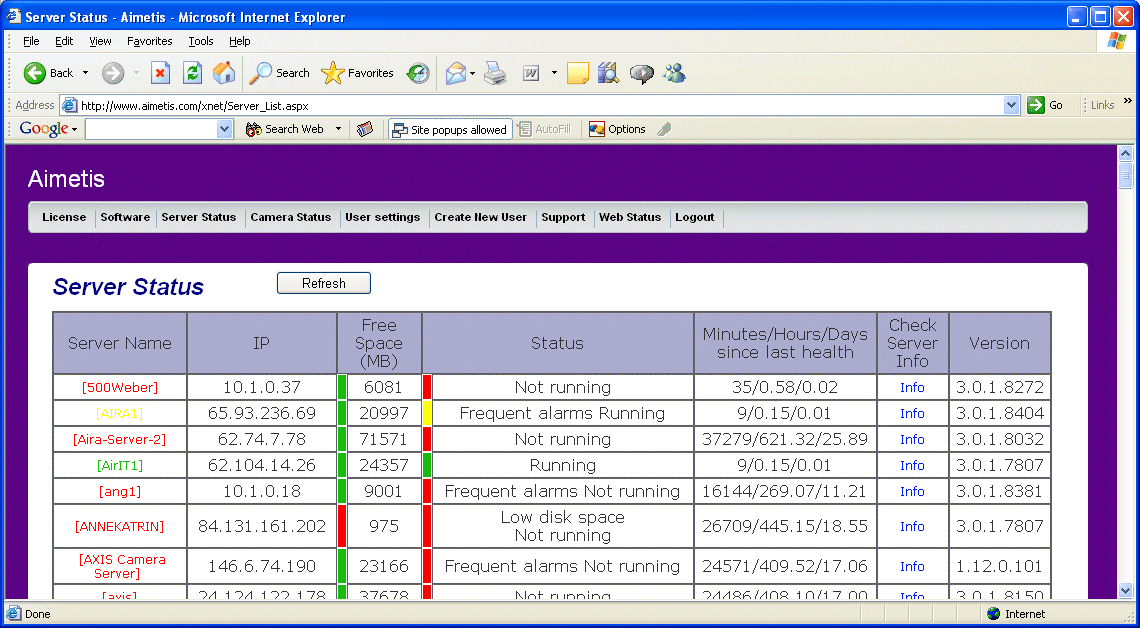Click inside the Google toolbar search field

pos(150,129)
